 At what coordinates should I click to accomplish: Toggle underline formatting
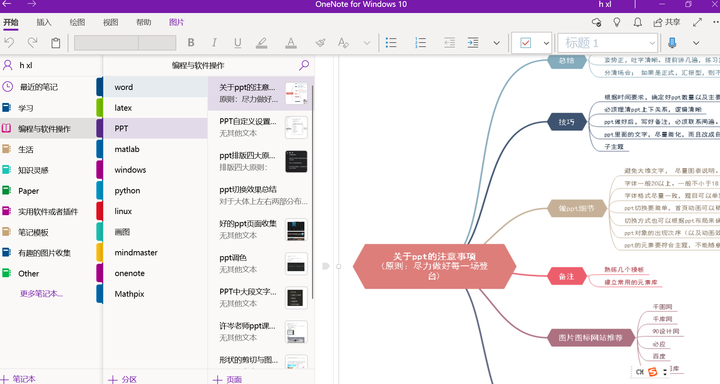[237, 43]
